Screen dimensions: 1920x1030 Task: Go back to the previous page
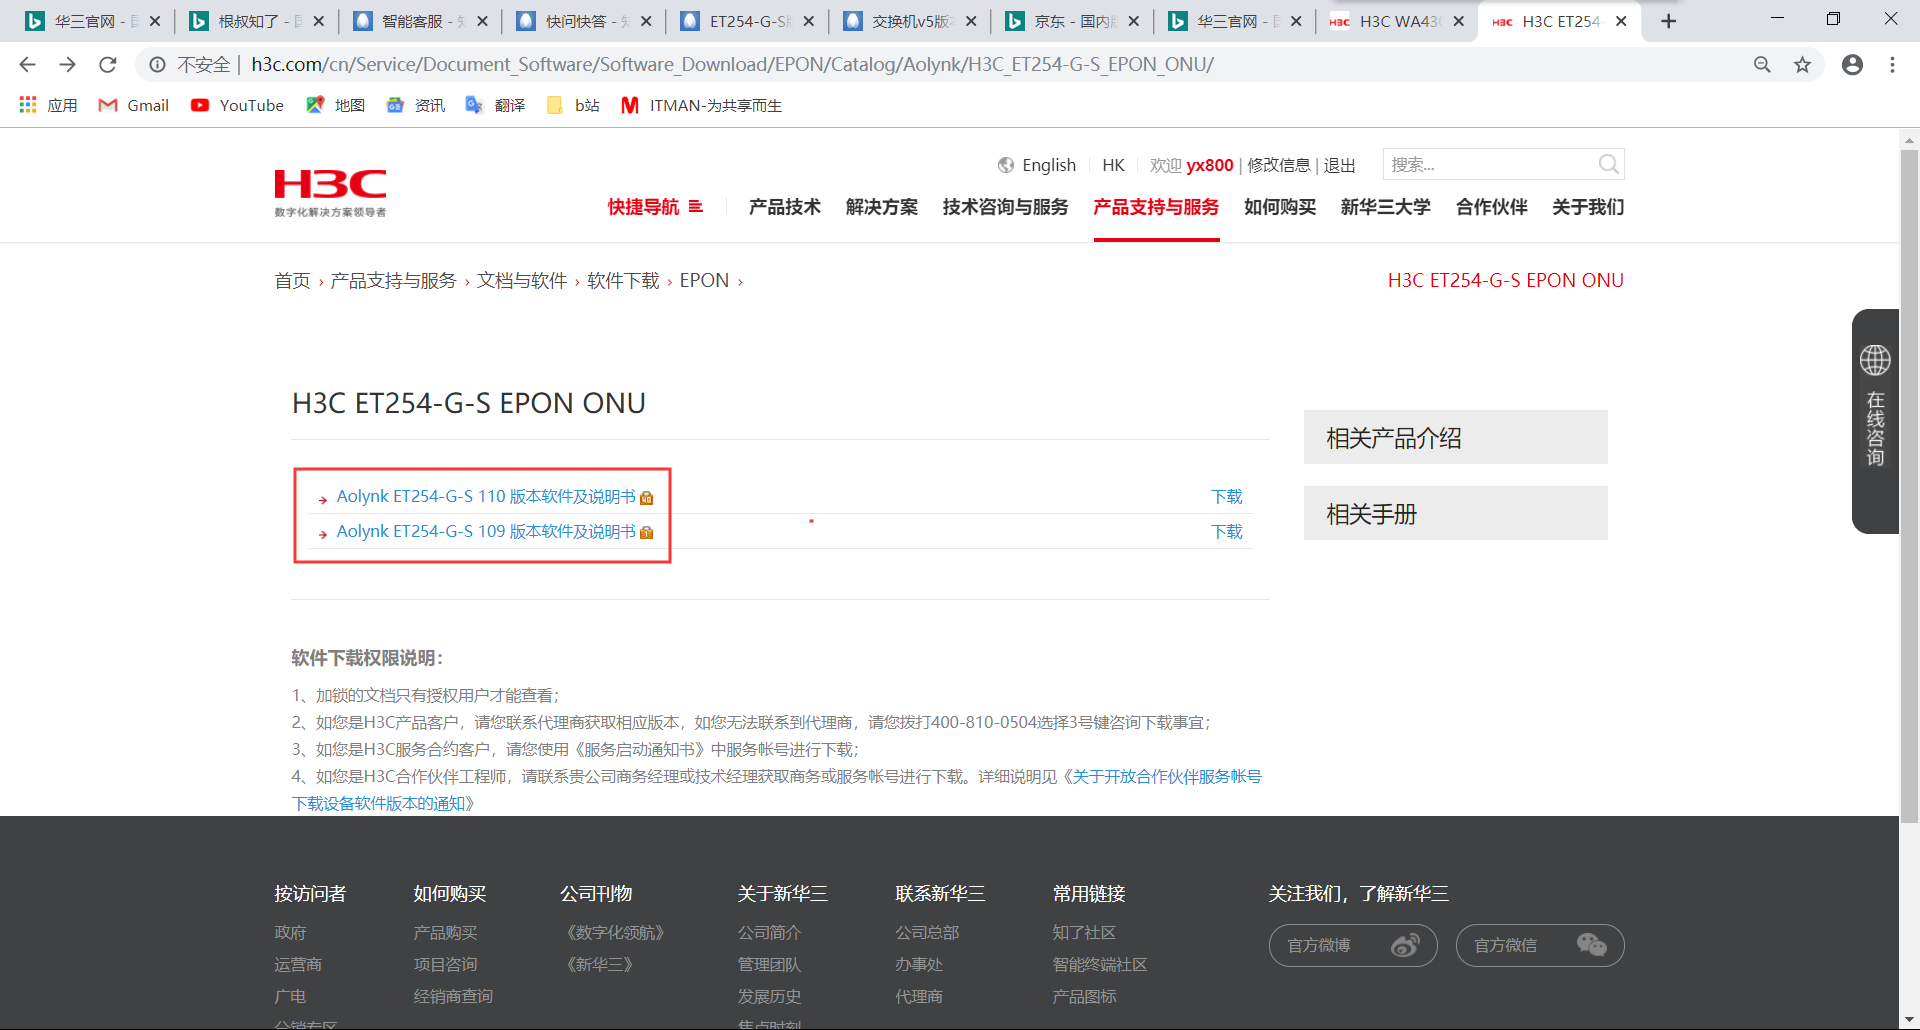27,65
